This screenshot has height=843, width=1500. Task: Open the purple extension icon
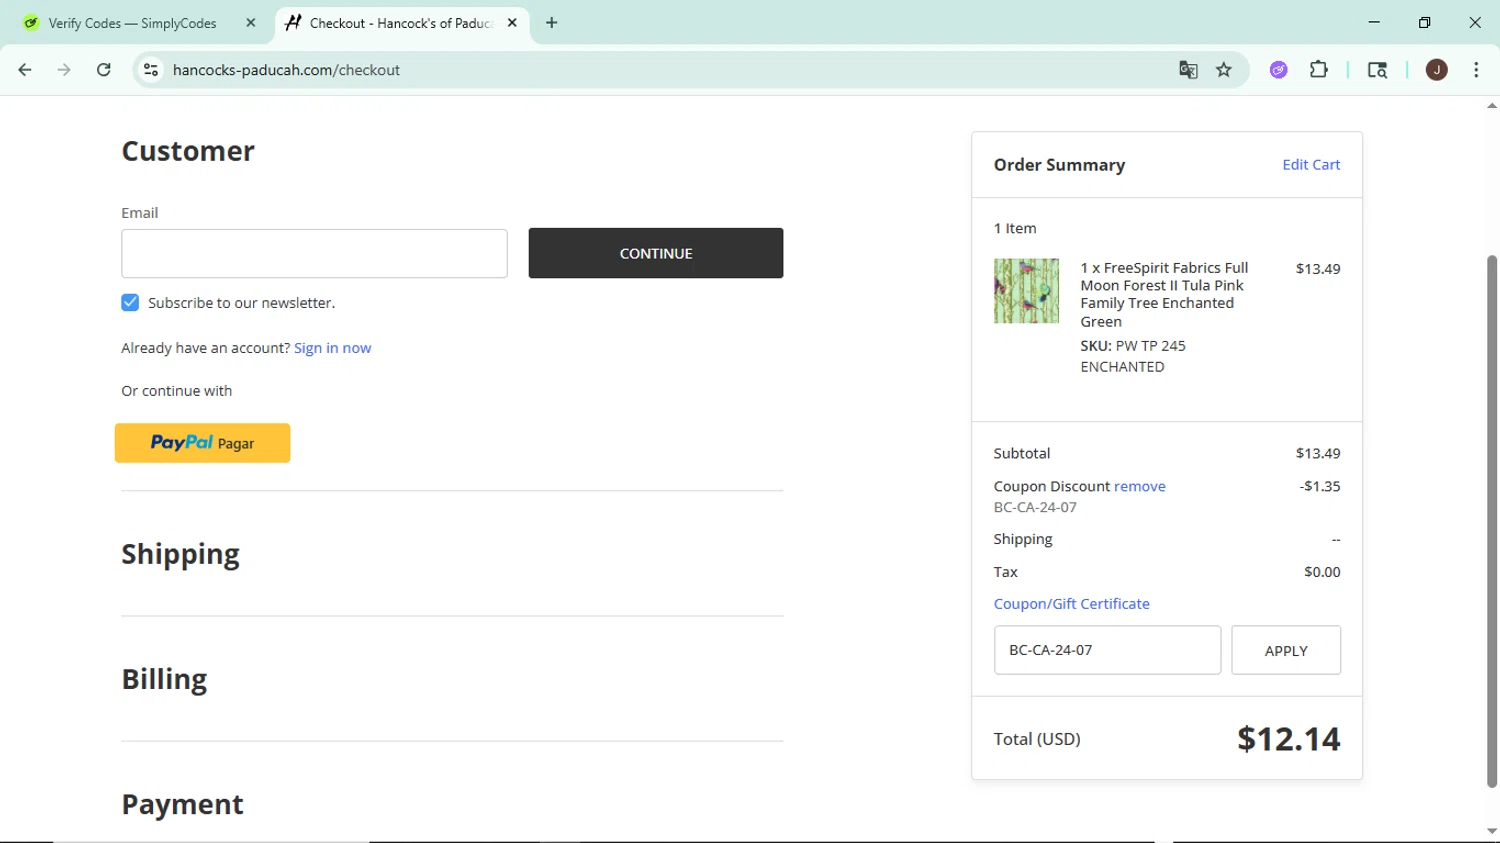point(1279,70)
